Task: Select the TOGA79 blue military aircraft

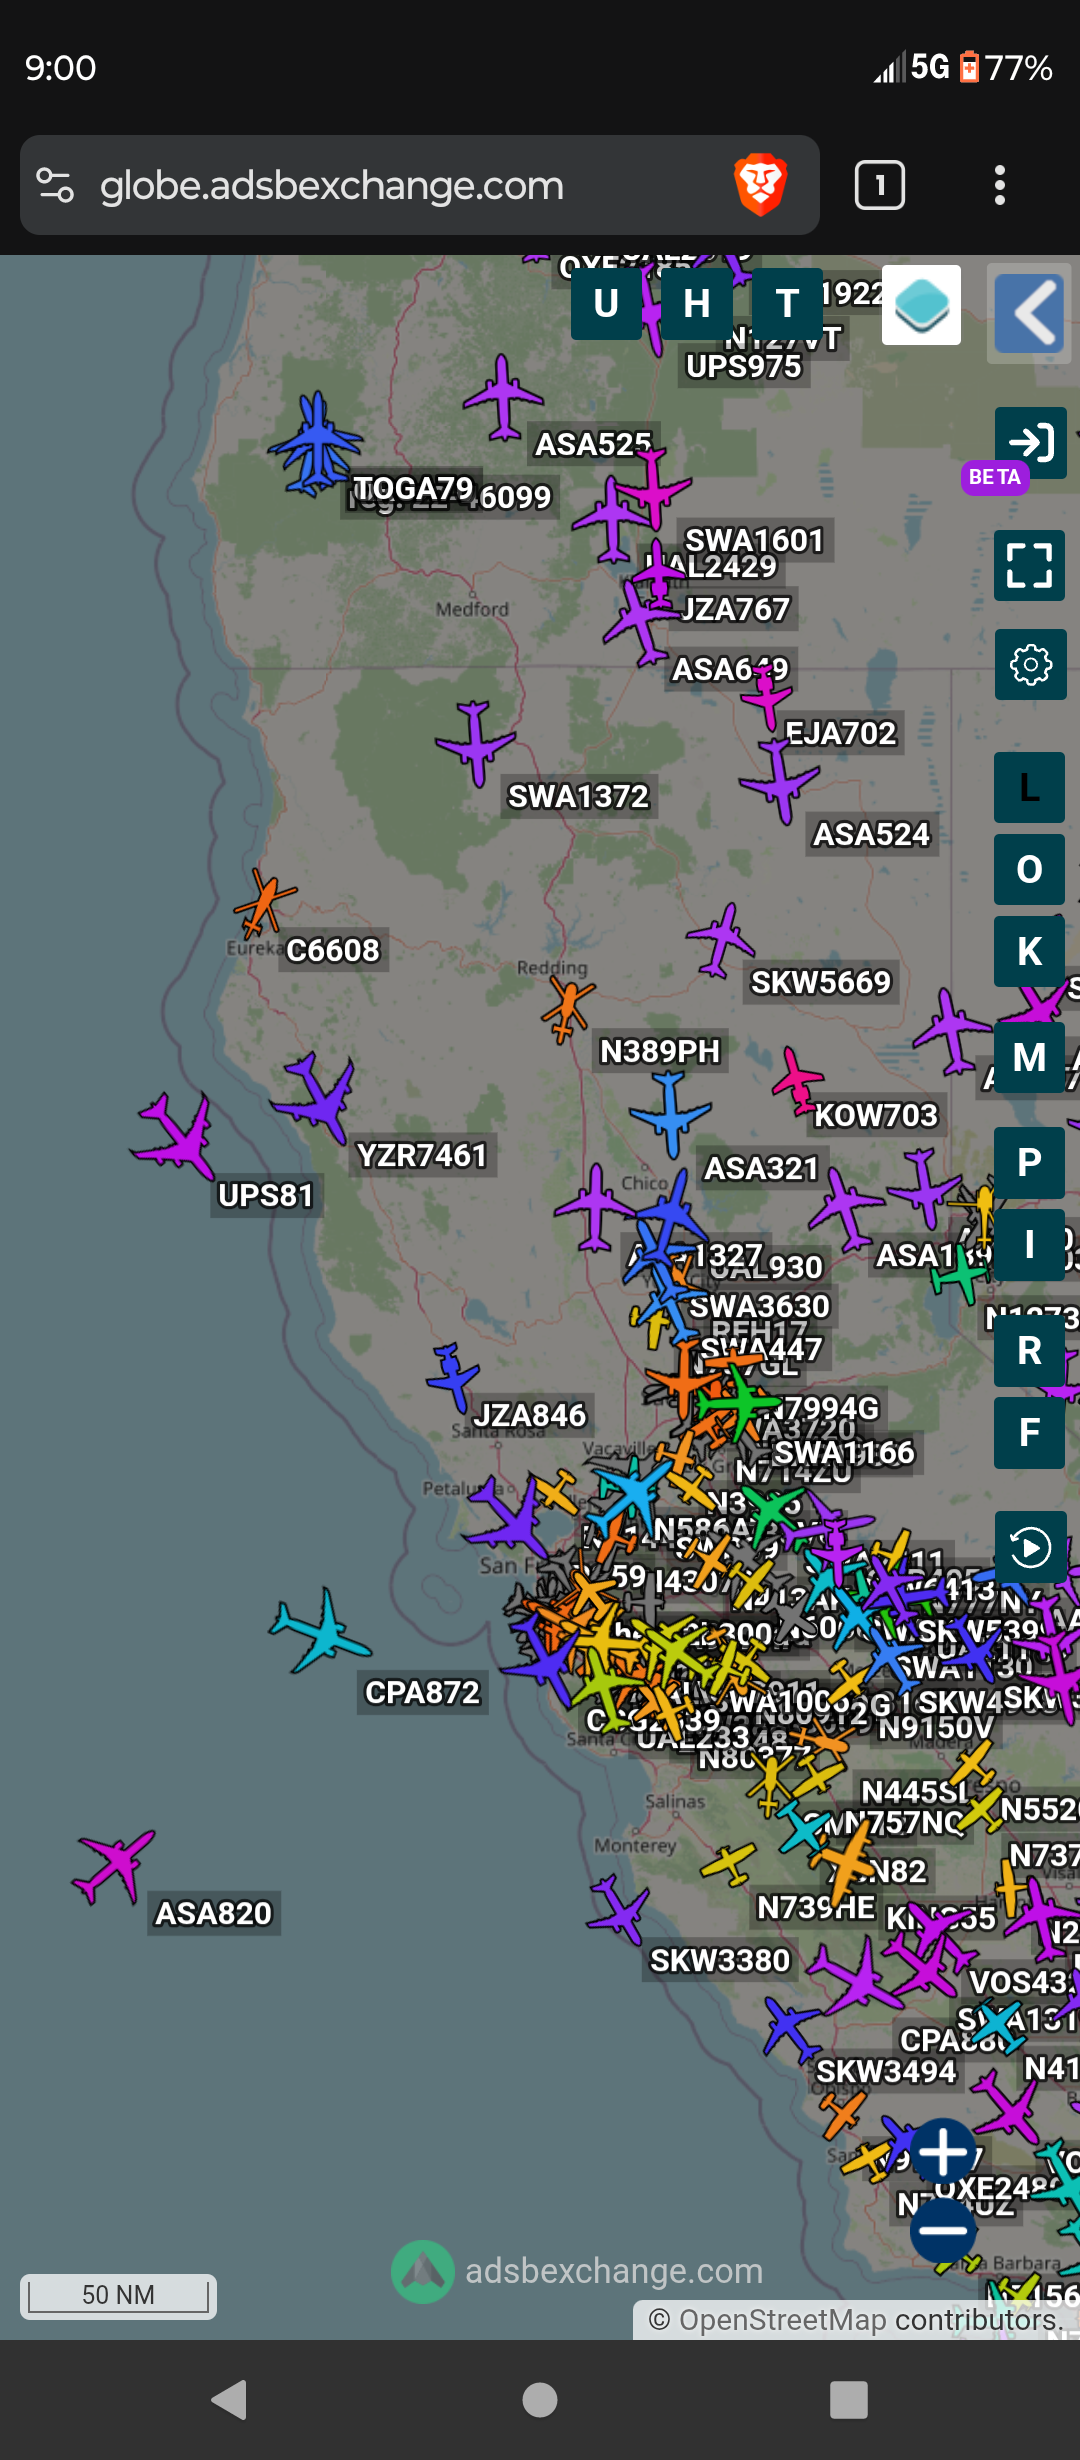Action: (x=316, y=444)
